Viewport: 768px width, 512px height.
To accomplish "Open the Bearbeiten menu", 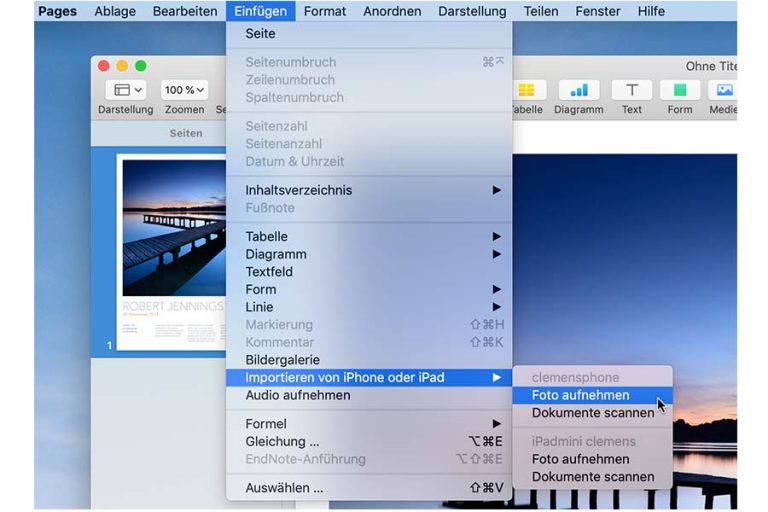I will pyautogui.click(x=185, y=11).
